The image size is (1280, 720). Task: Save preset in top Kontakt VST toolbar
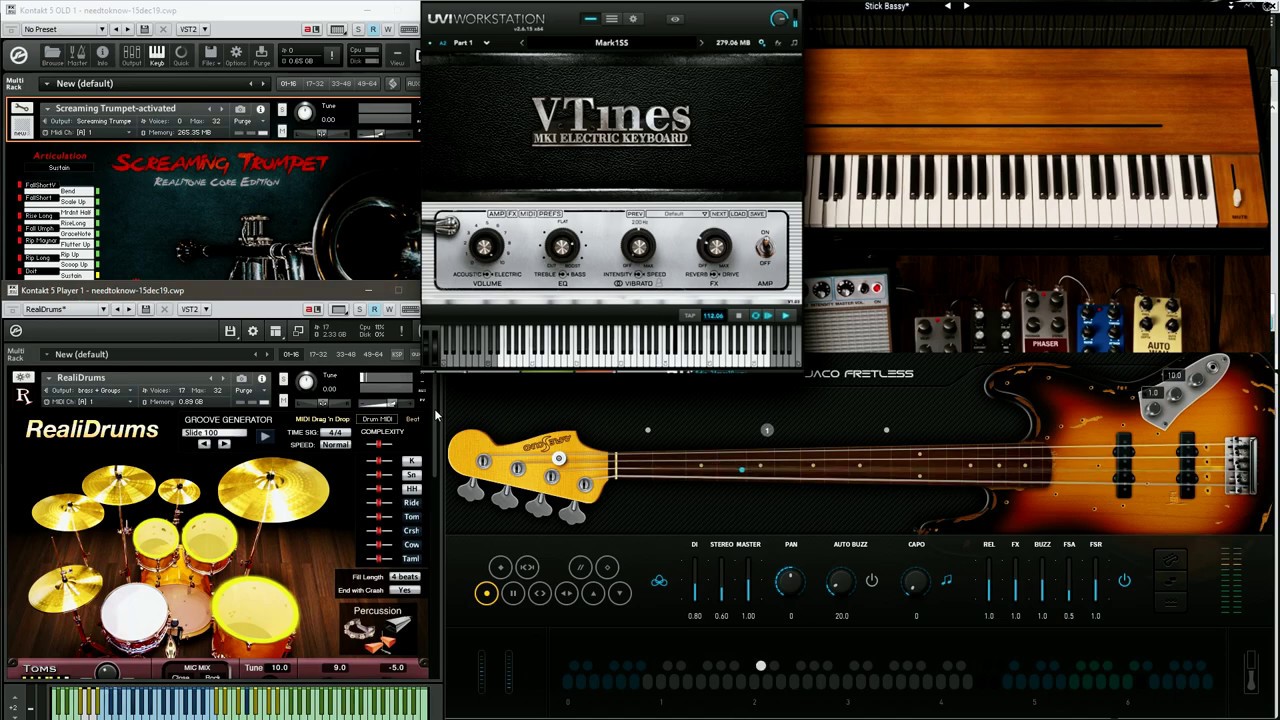click(x=145, y=29)
